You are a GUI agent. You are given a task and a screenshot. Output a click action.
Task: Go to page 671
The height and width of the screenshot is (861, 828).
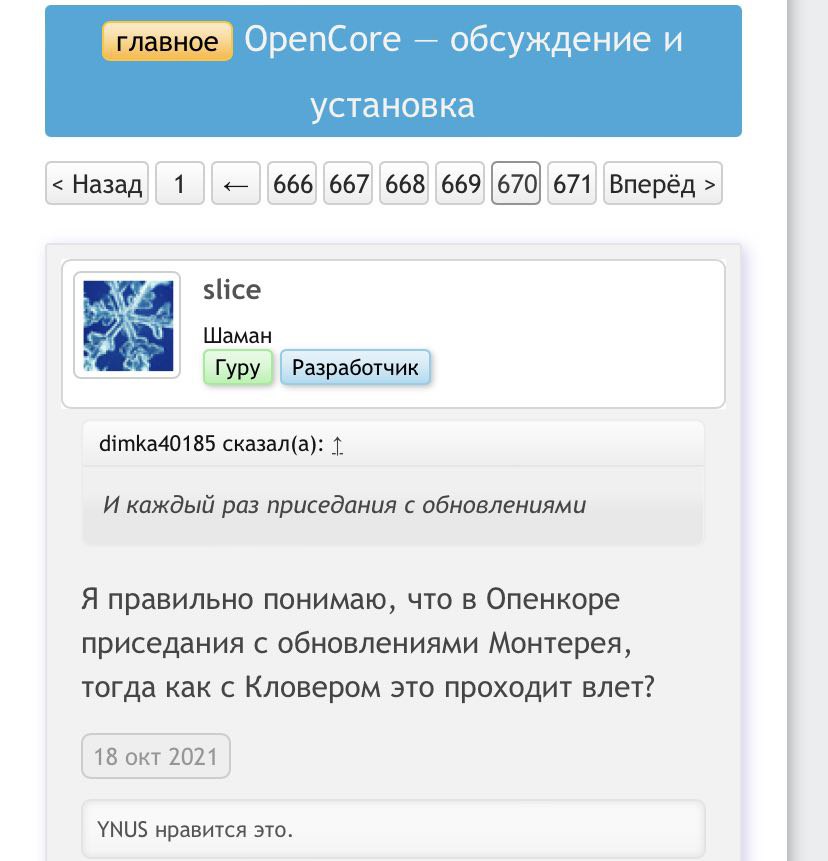572,183
